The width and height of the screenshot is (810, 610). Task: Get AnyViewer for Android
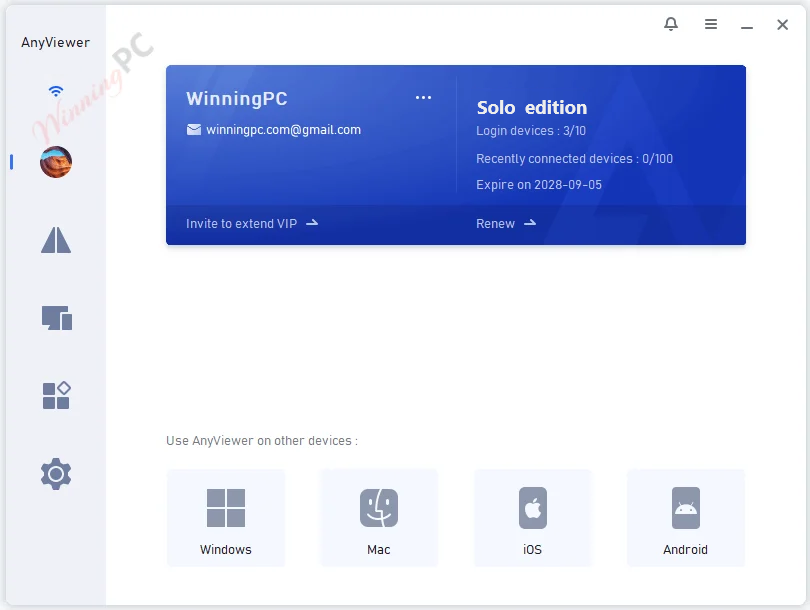(686, 518)
